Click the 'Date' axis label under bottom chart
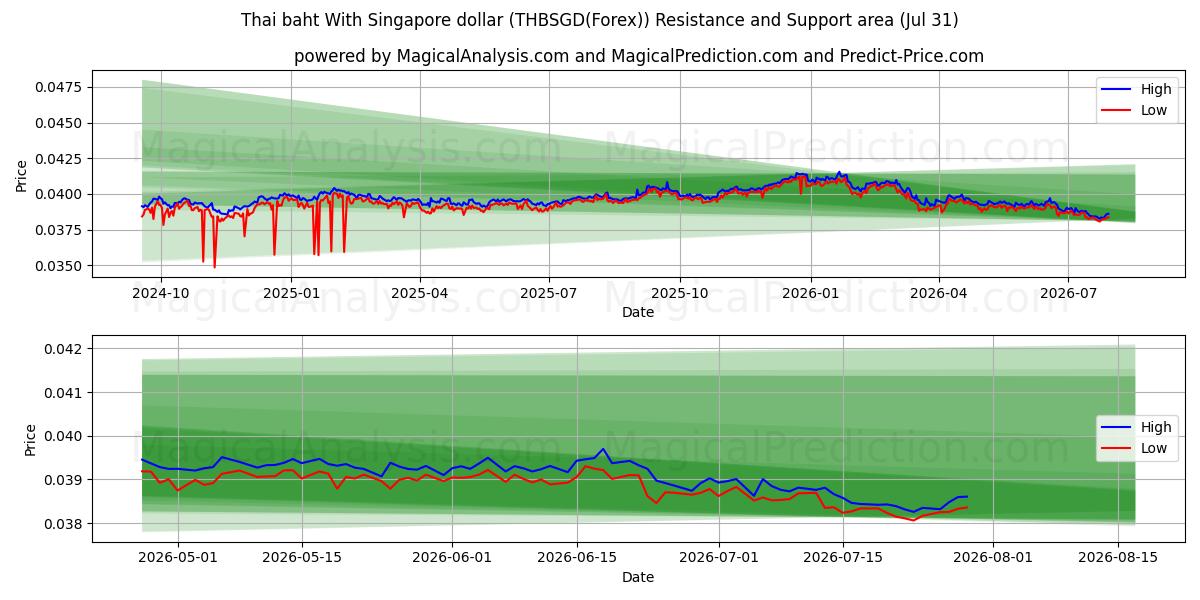This screenshot has width=1200, height=600. (x=638, y=577)
